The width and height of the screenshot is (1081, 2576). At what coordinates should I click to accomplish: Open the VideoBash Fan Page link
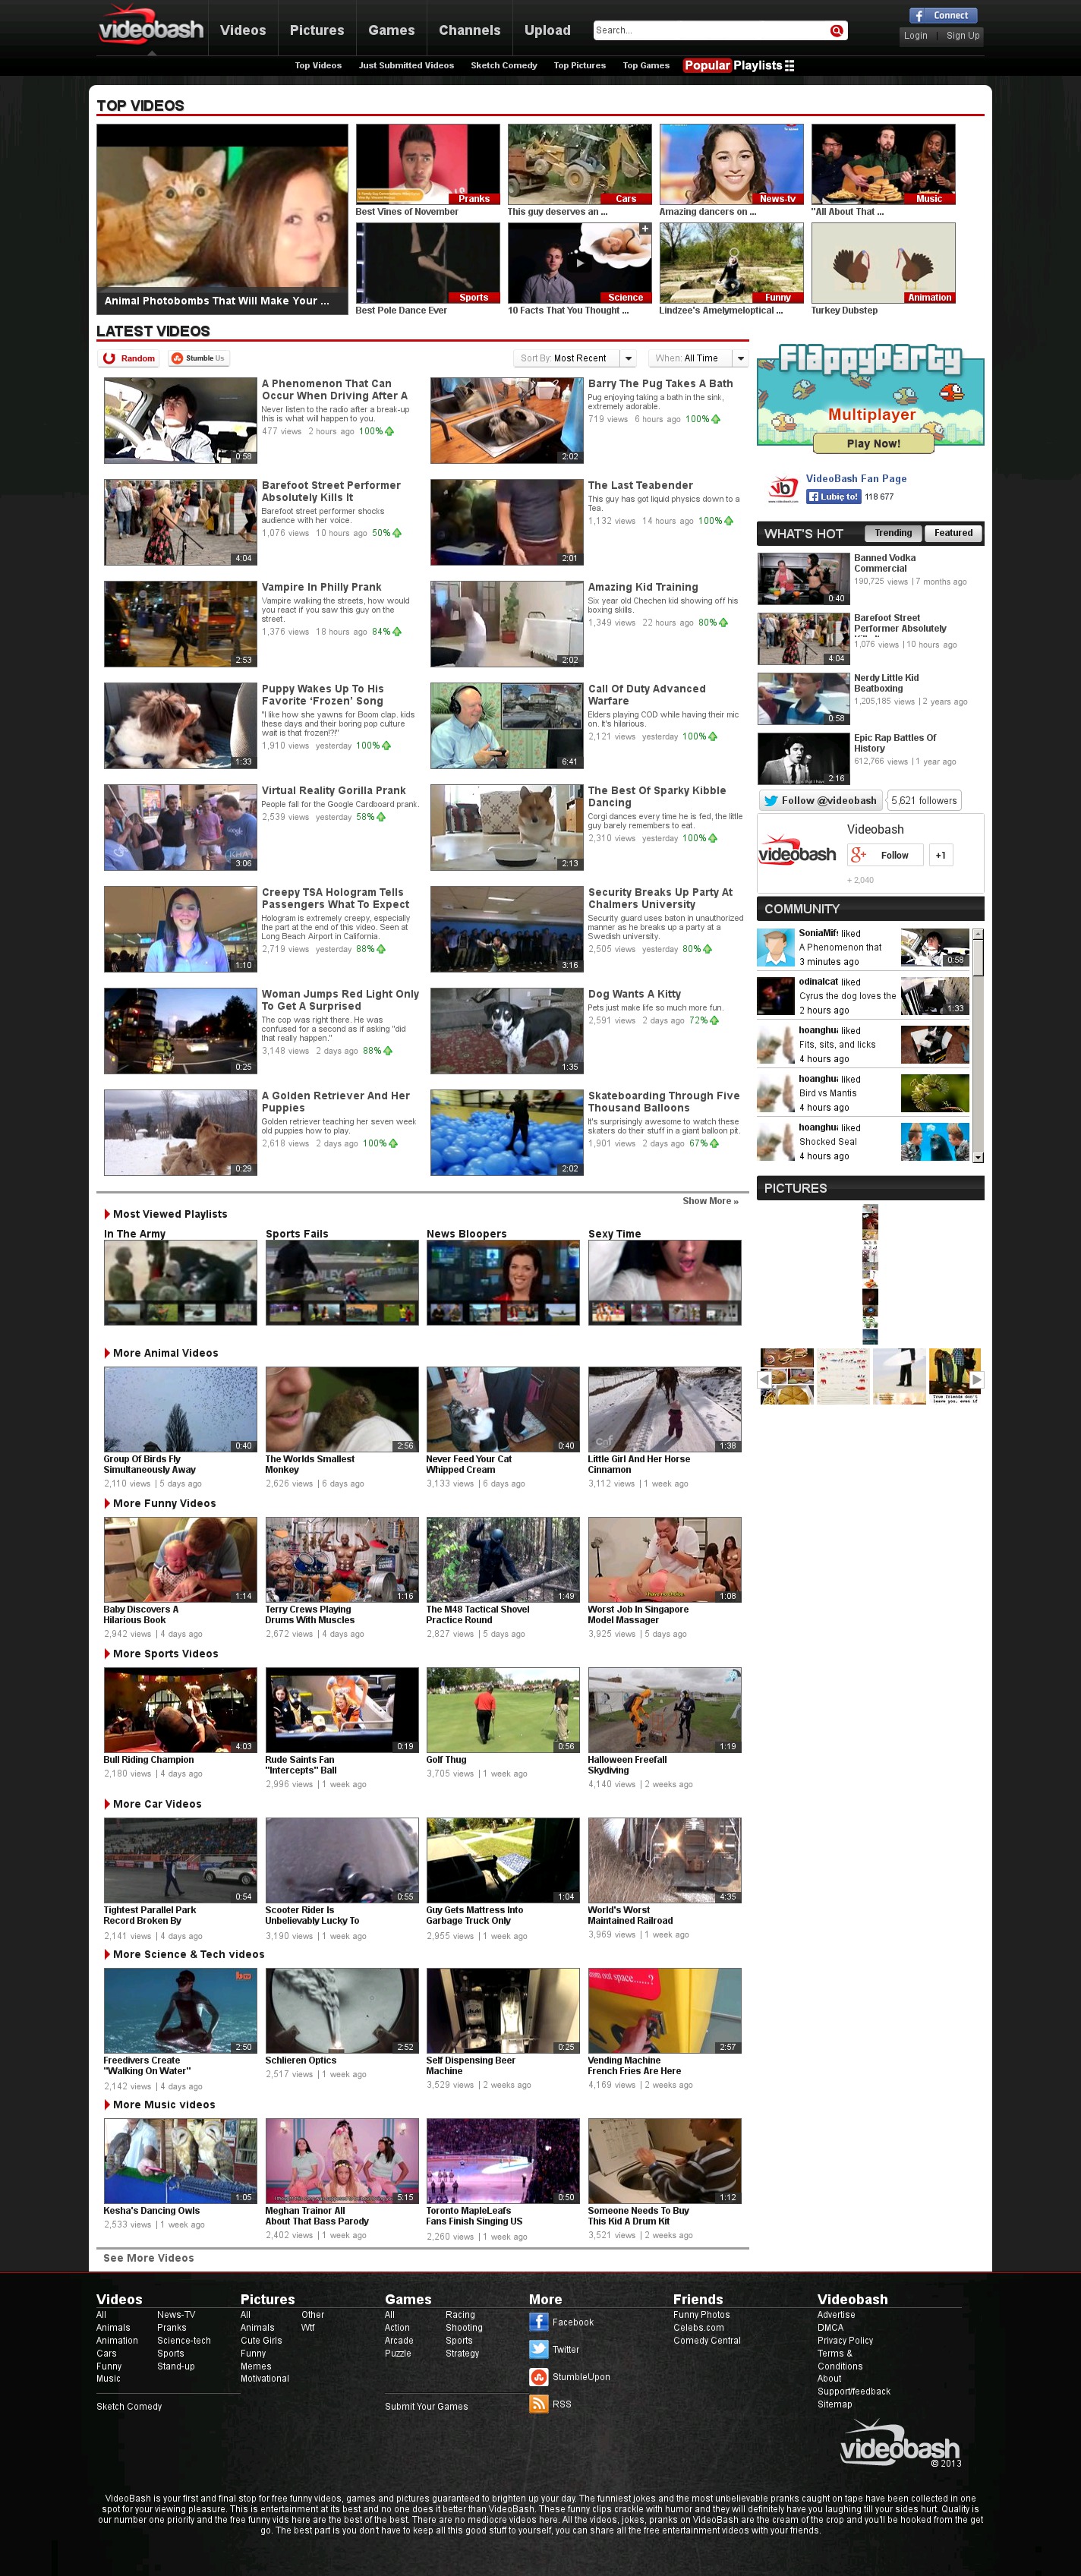[856, 479]
